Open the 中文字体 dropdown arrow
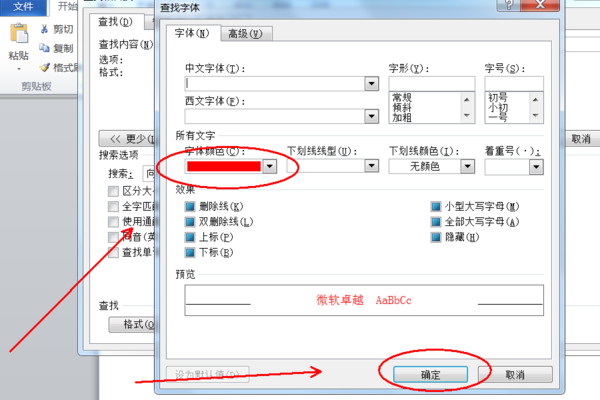The image size is (600, 400). pyautogui.click(x=371, y=83)
